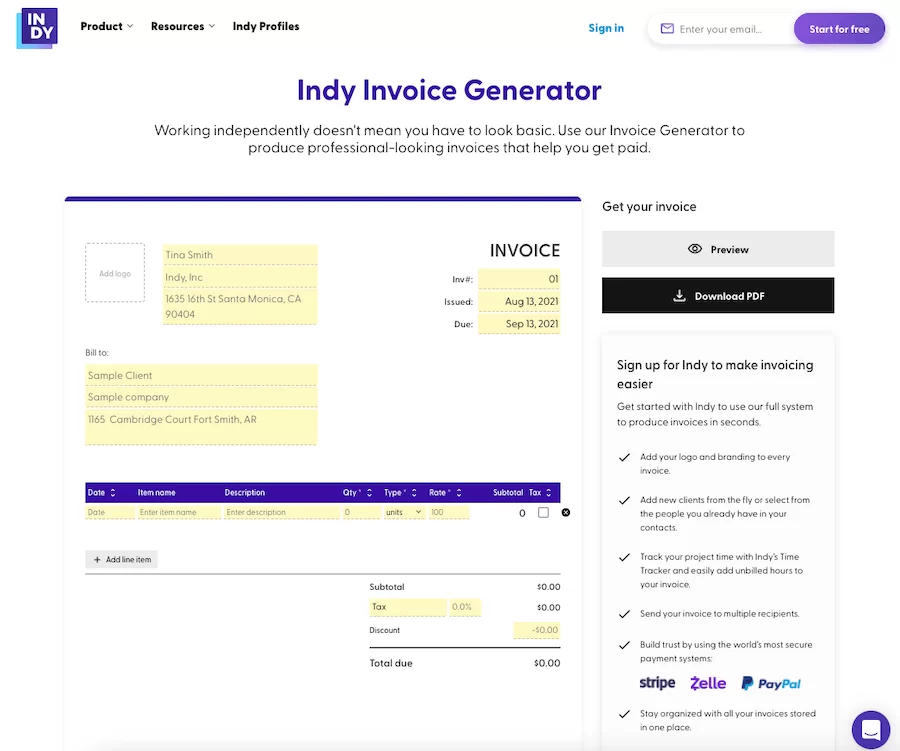This screenshot has width=900, height=751.
Task: Change the Due date Sep 13, 2021
Action: pos(519,324)
